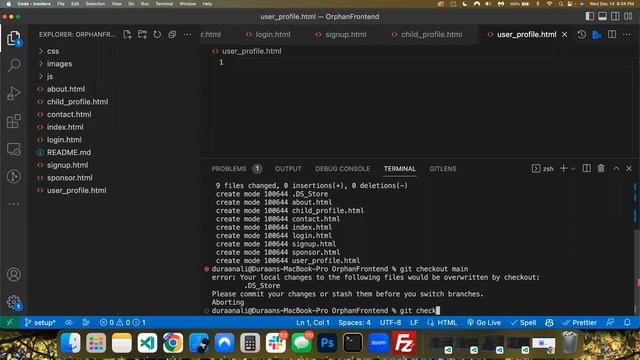Go to line via Ln 1, Col 1
Image resolution: width=640 pixels, height=360 pixels.
(x=313, y=322)
